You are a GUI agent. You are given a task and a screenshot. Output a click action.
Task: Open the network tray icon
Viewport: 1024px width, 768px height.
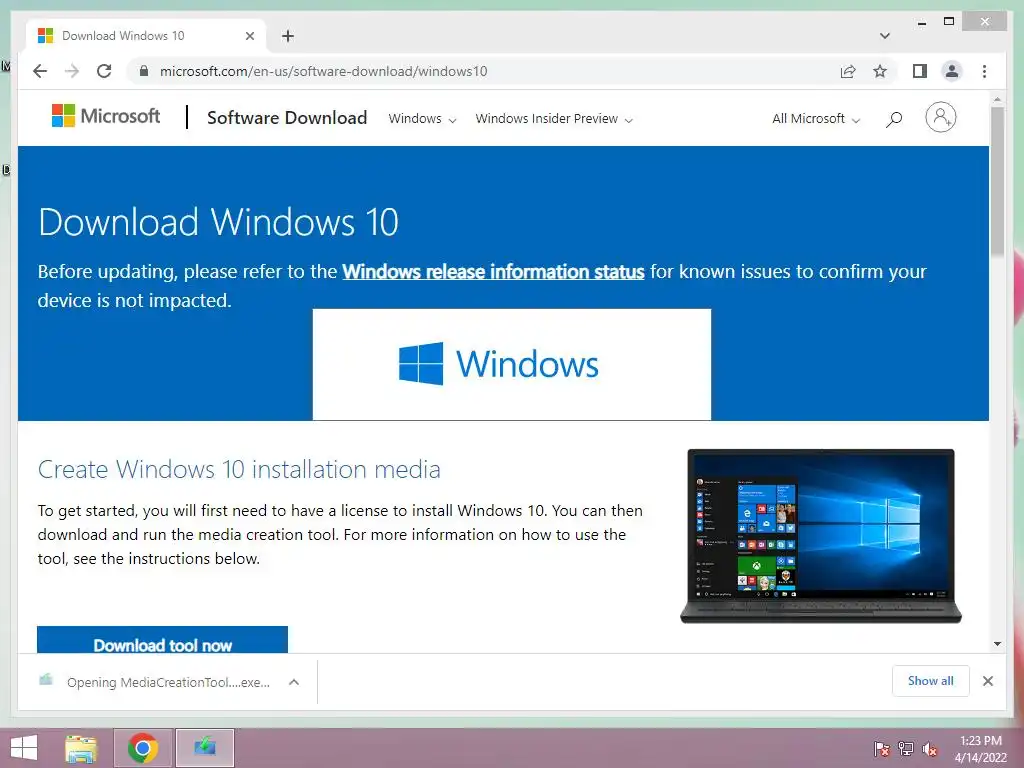pyautogui.click(x=905, y=749)
